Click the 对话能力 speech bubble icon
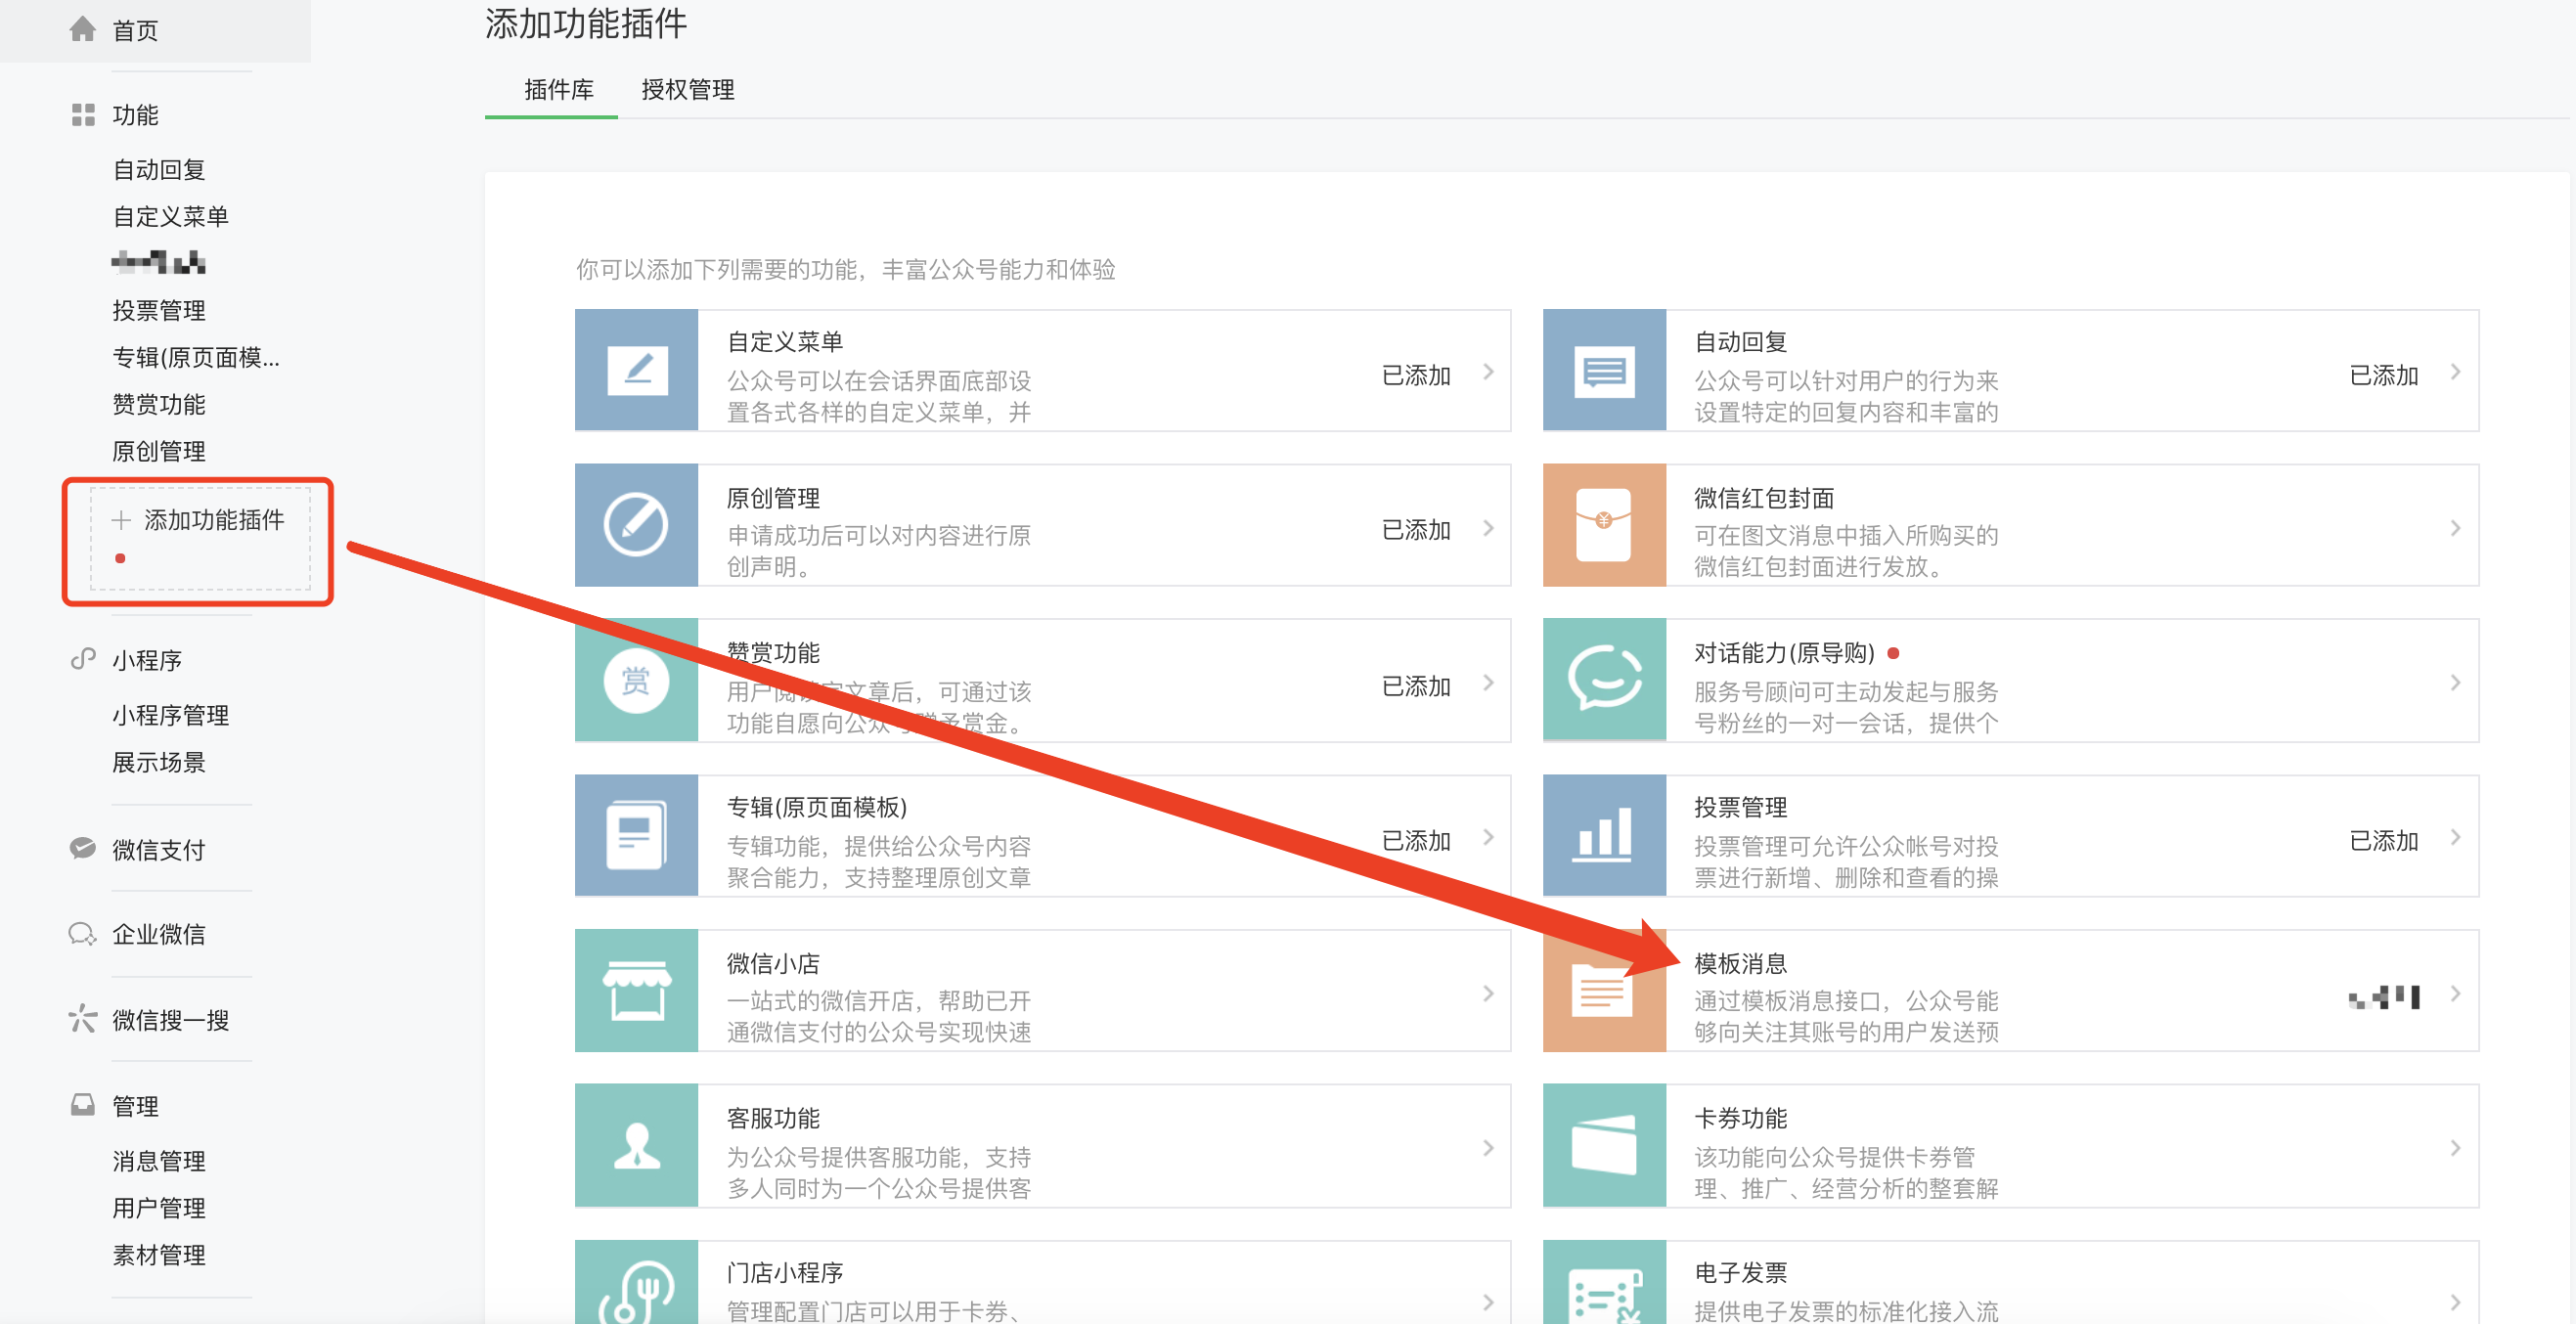 [x=1604, y=681]
